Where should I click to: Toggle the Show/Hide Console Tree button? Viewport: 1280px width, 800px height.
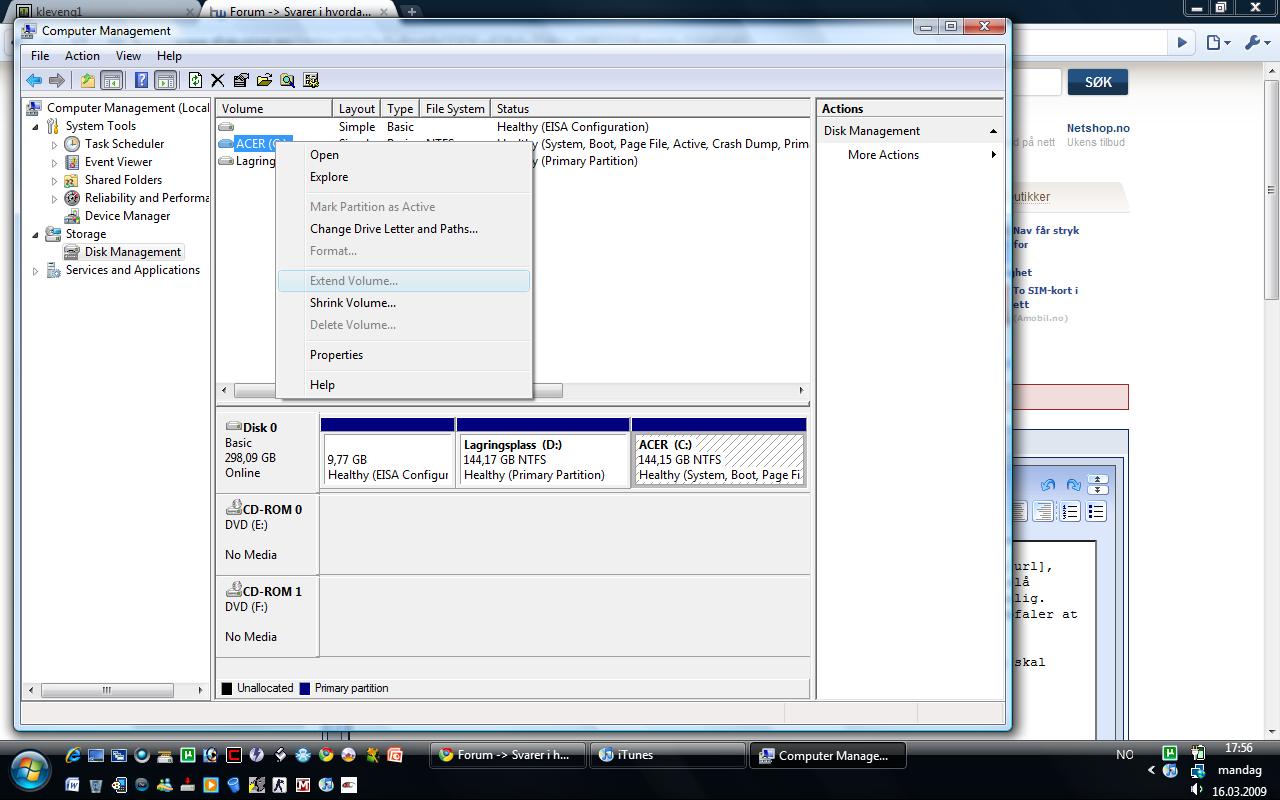click(112, 81)
